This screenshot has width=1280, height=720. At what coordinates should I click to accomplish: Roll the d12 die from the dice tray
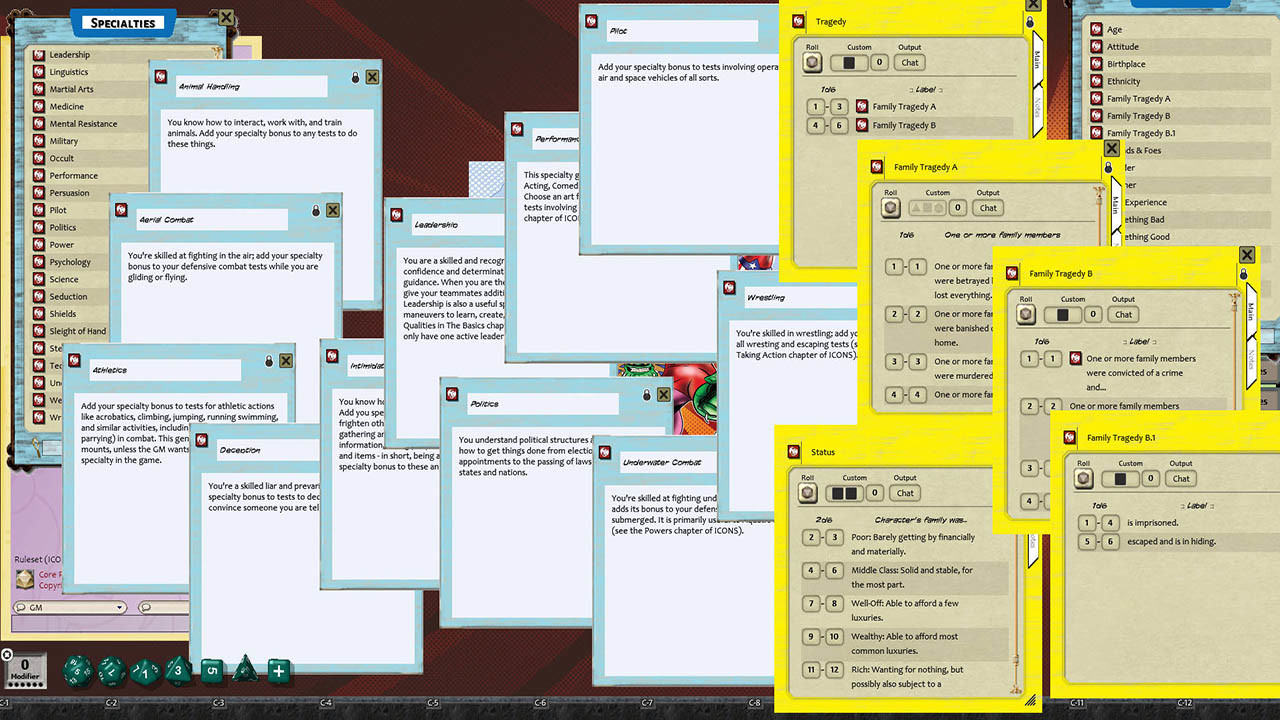click(111, 671)
